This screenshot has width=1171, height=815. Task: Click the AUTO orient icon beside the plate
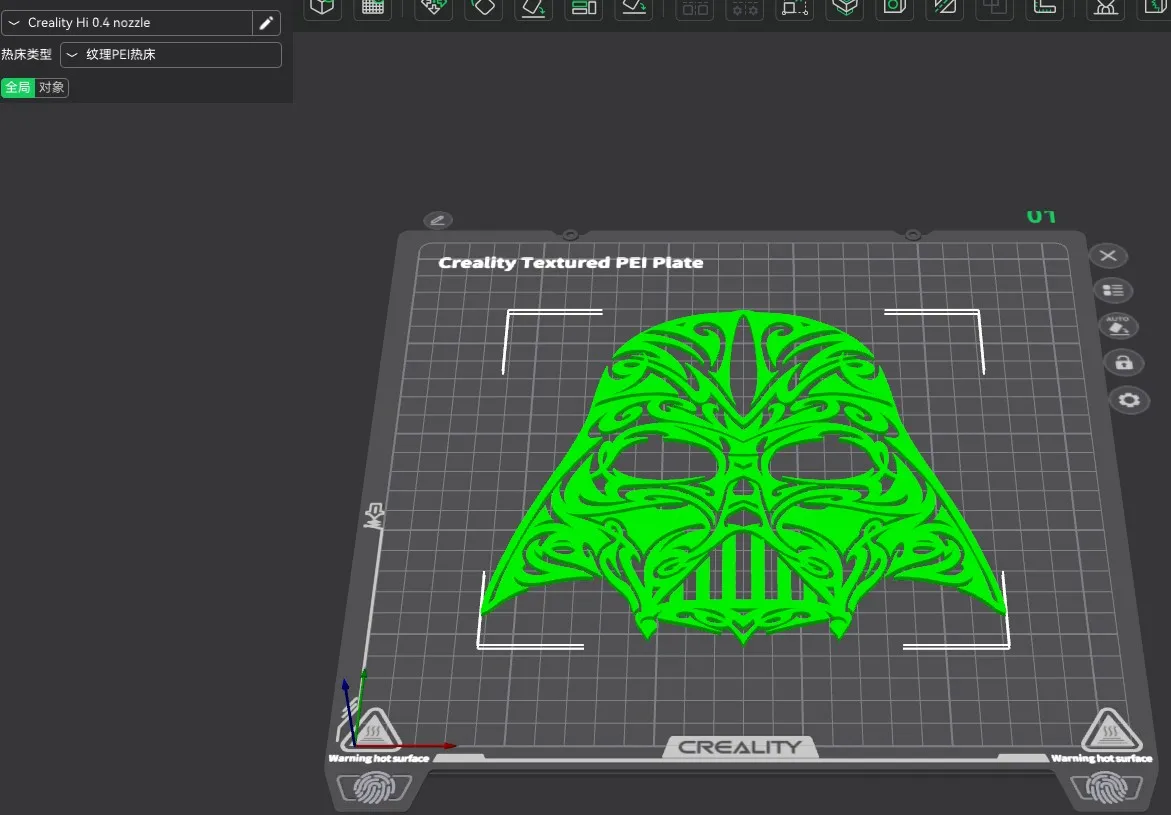tap(1118, 326)
